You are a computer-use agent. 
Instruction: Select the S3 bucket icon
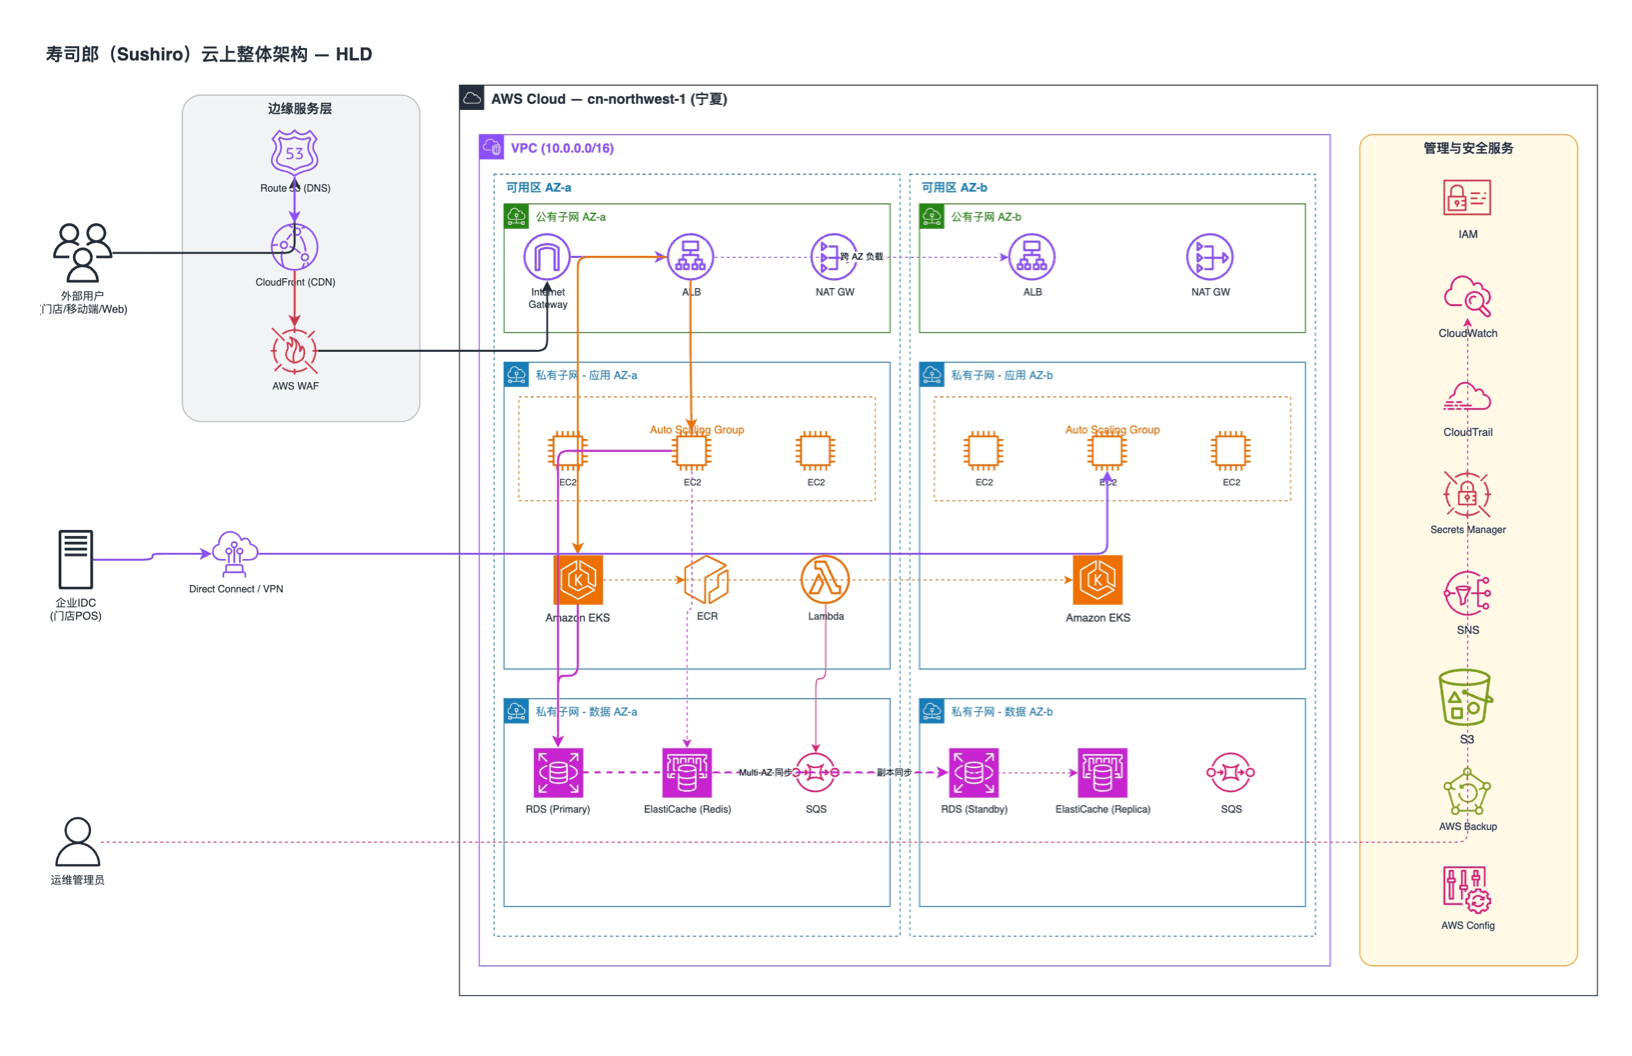(1465, 698)
